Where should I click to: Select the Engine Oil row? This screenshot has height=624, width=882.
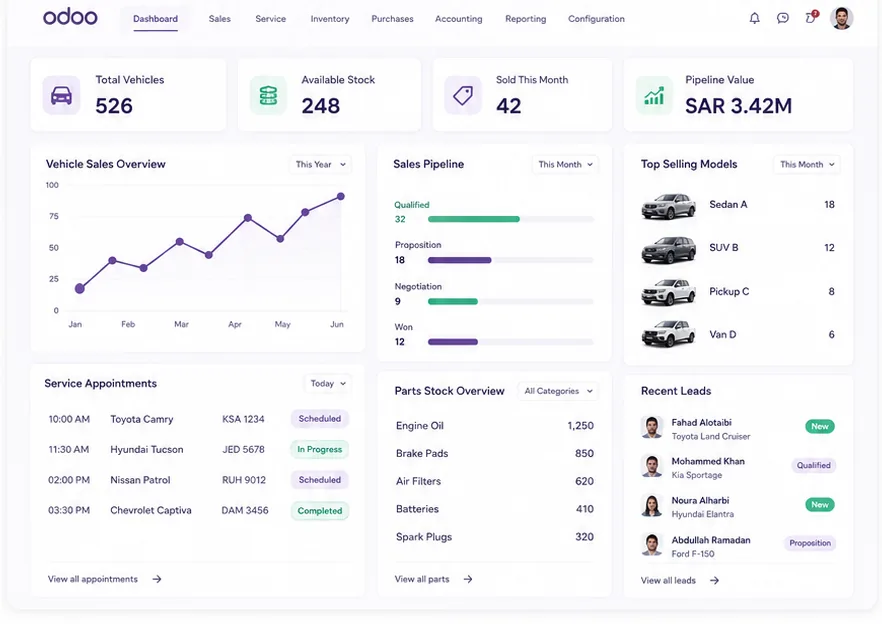click(494, 426)
